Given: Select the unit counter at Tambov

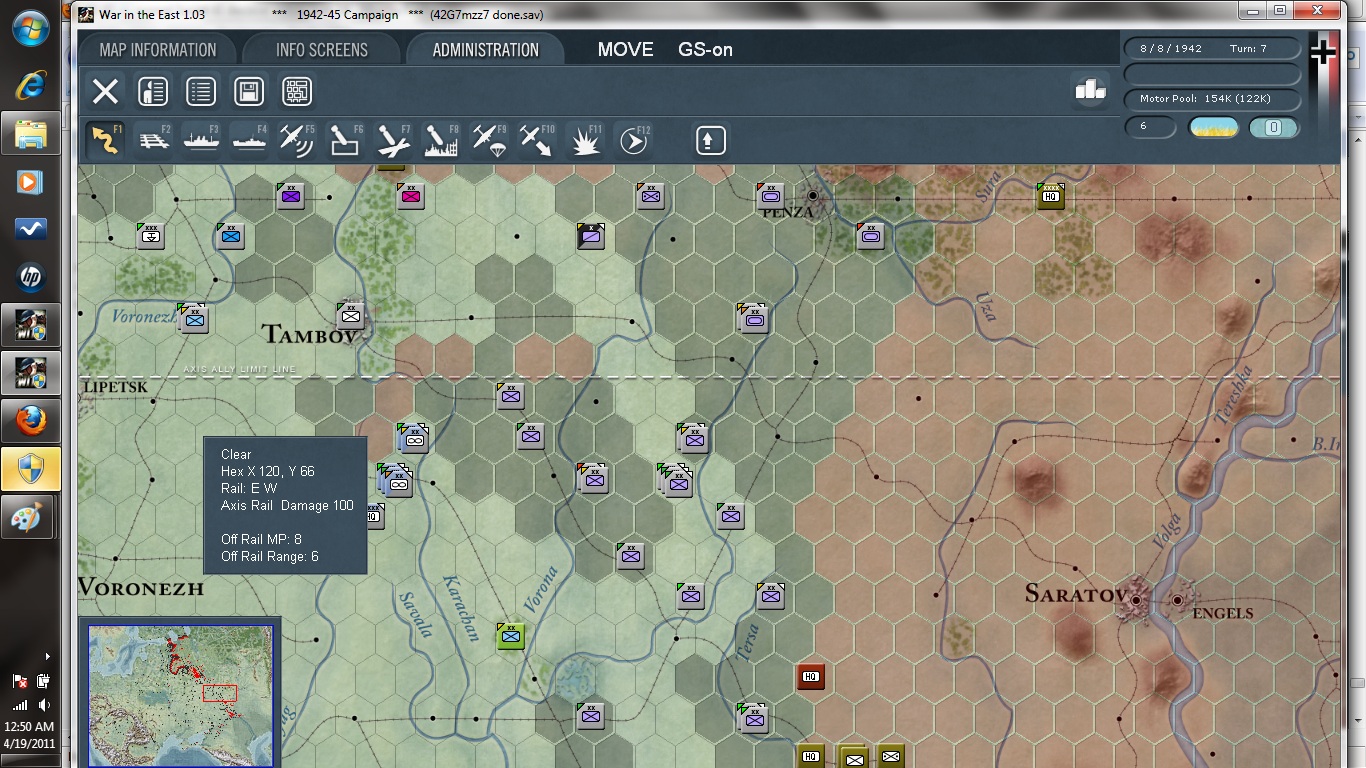Looking at the screenshot, I should click(351, 316).
